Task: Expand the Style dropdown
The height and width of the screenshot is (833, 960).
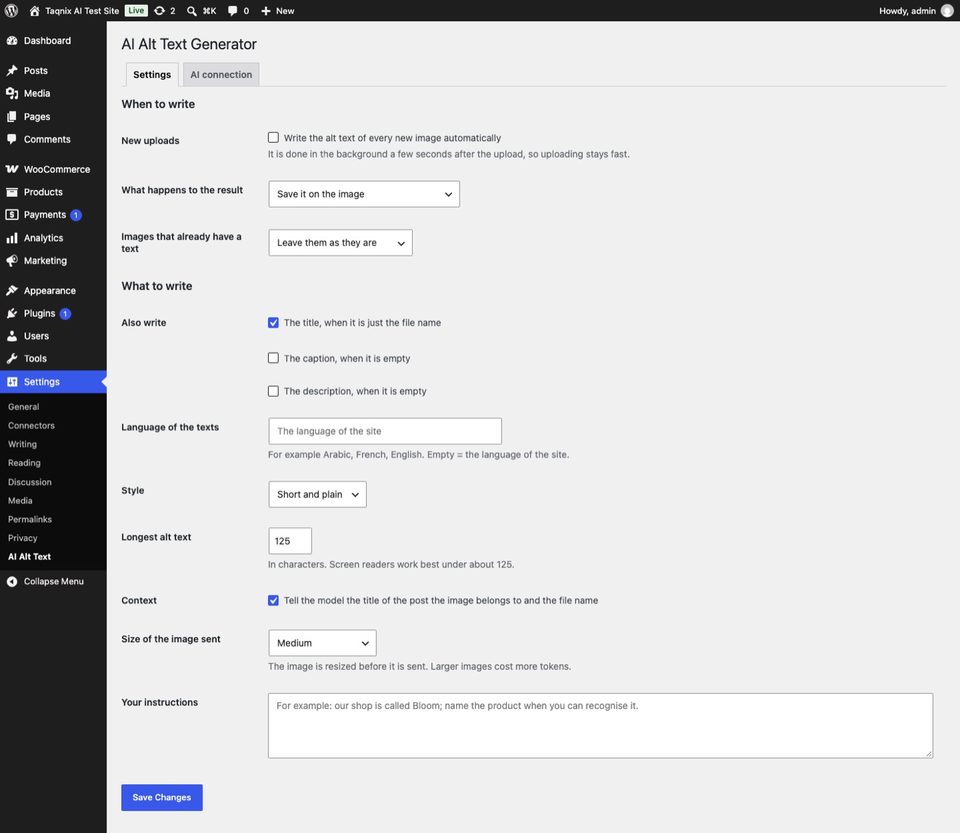Action: (x=317, y=495)
